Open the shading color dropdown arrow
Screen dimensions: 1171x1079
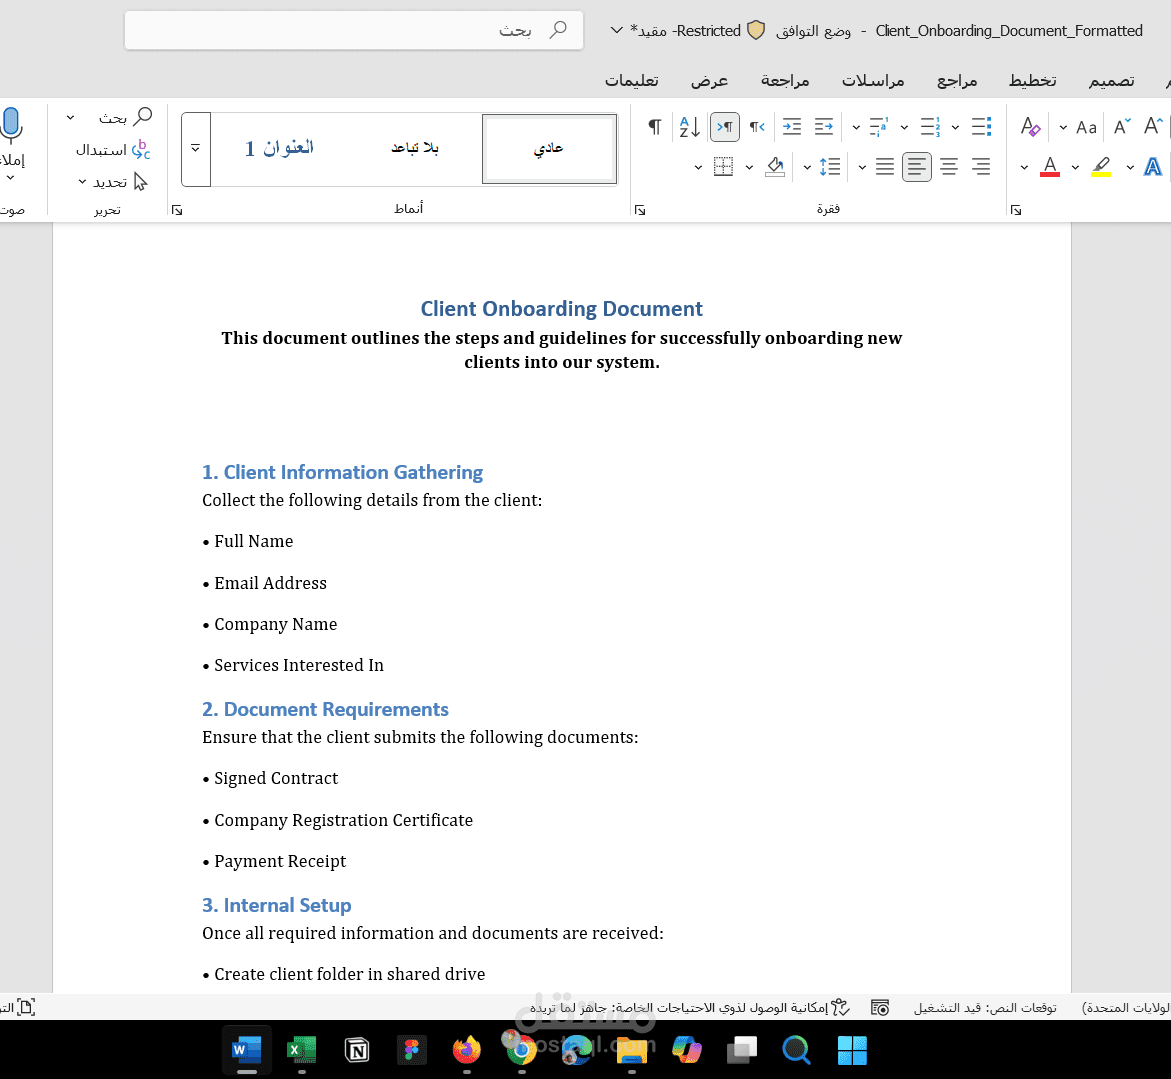pyautogui.click(x=749, y=167)
